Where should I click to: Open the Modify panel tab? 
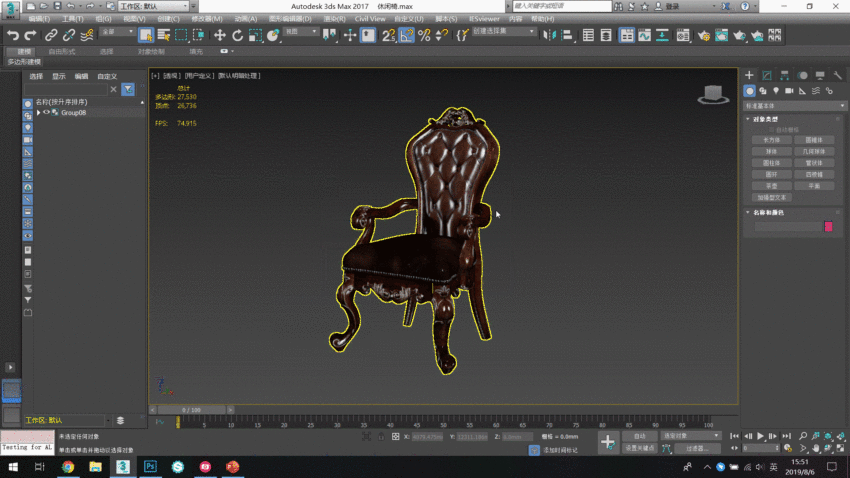coord(767,75)
